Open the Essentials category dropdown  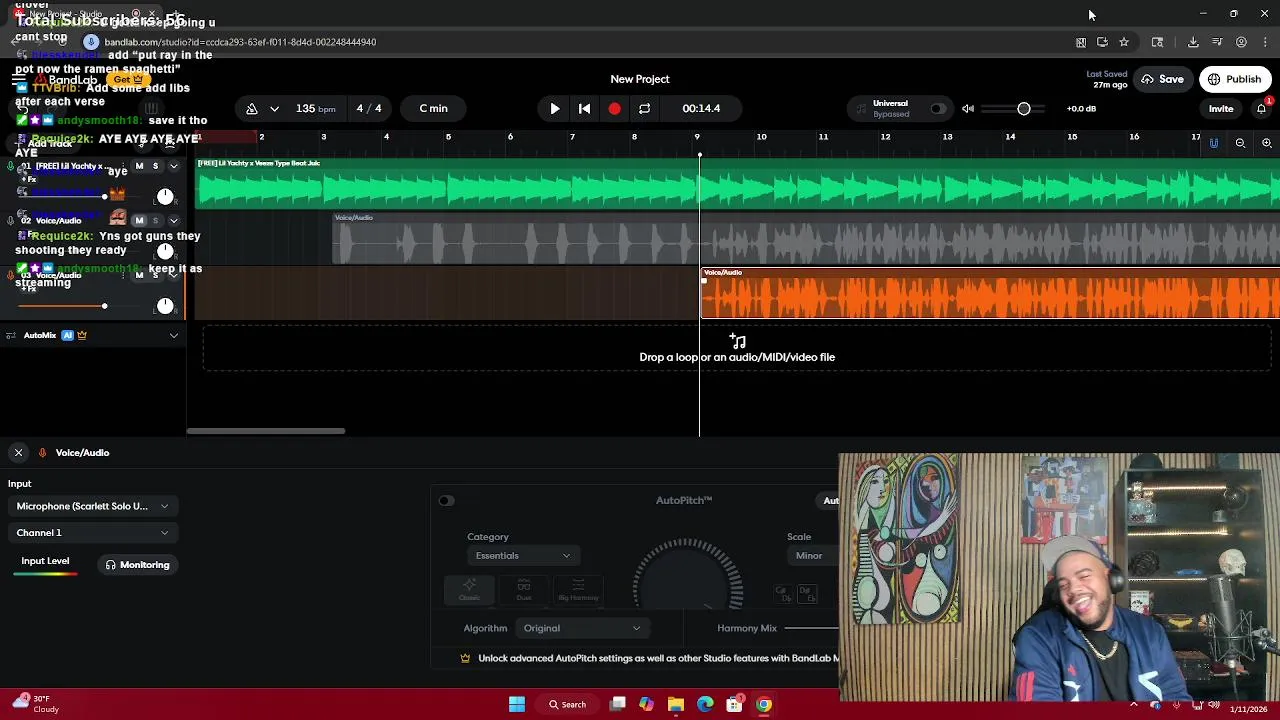tap(523, 556)
